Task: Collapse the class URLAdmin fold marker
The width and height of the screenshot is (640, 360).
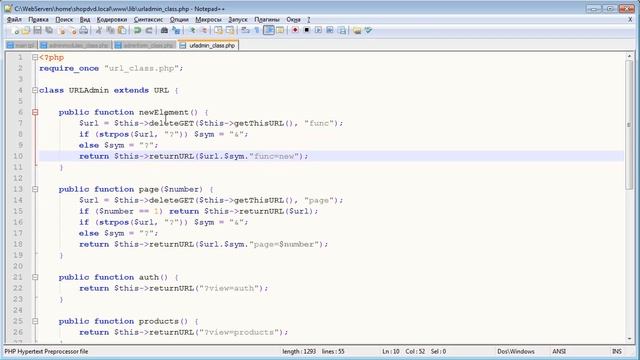Action: (x=35, y=90)
